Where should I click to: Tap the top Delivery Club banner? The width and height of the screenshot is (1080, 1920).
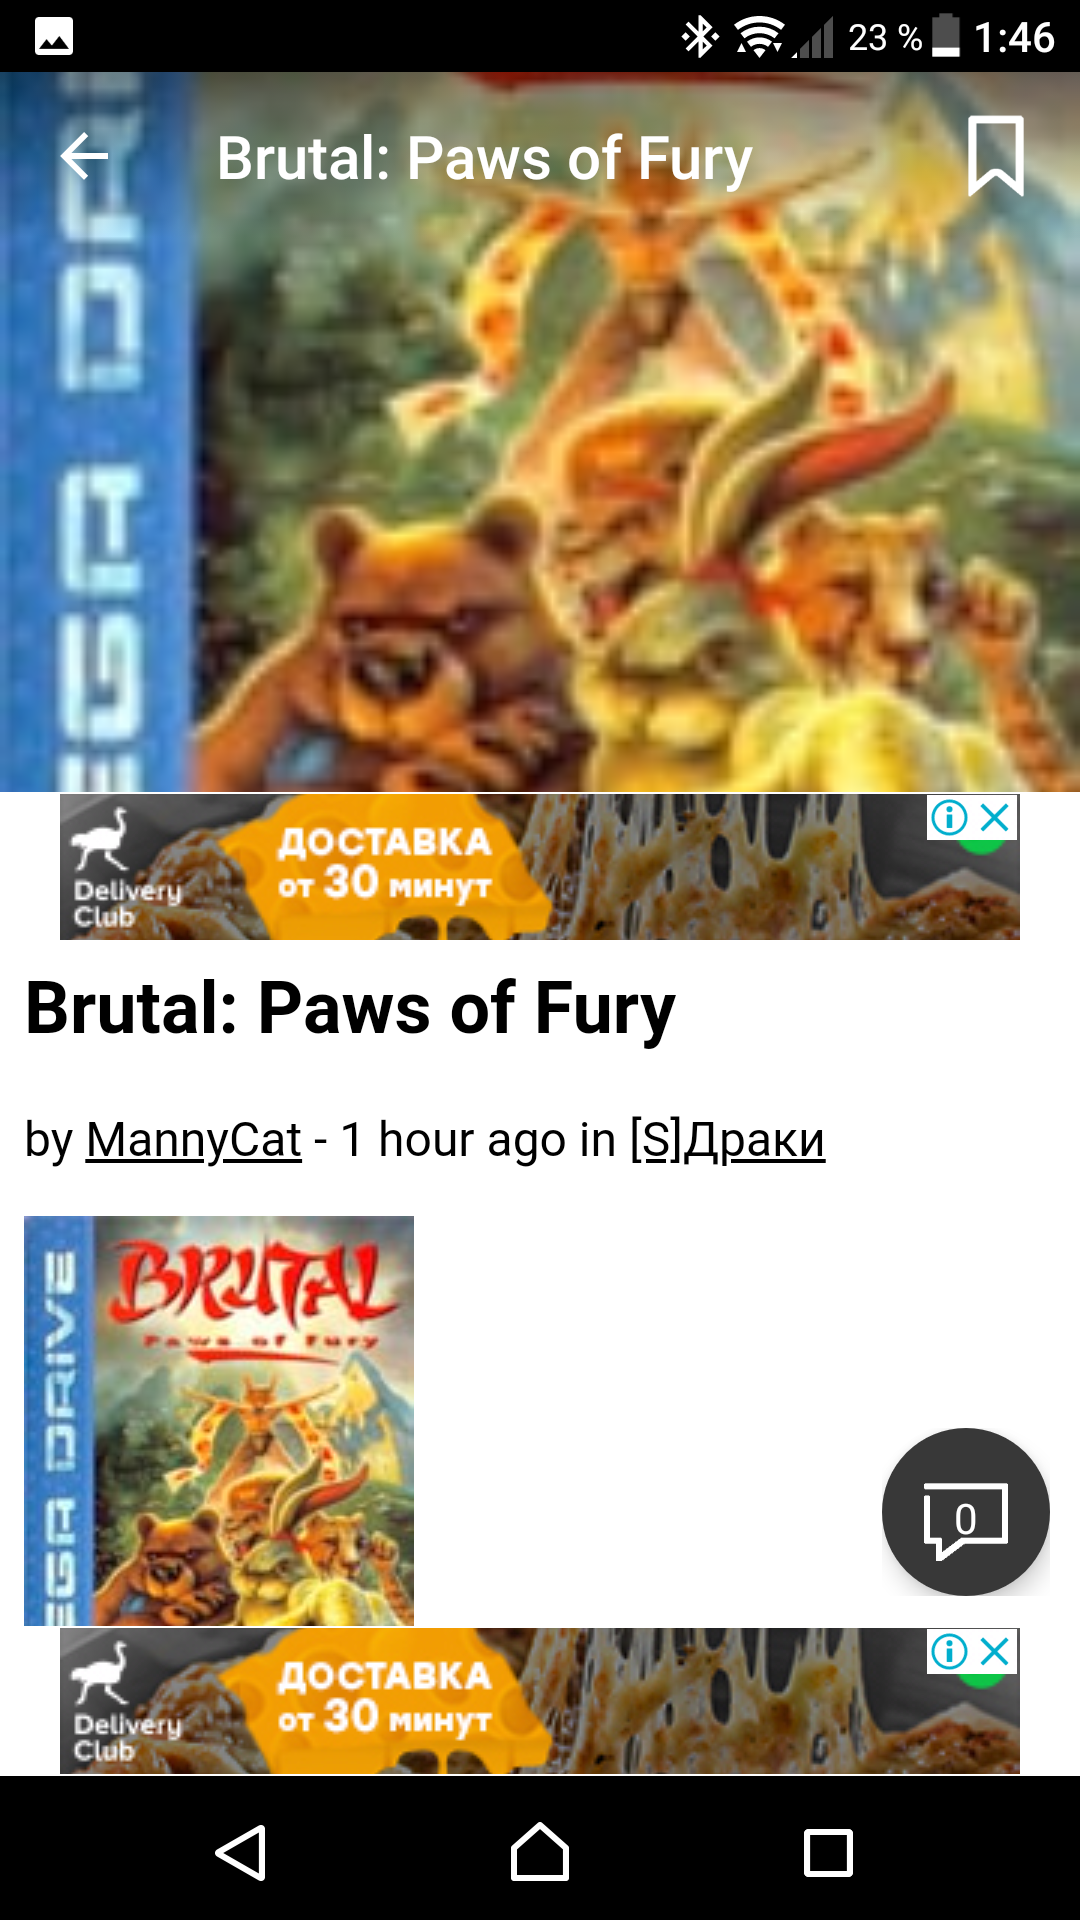point(540,867)
